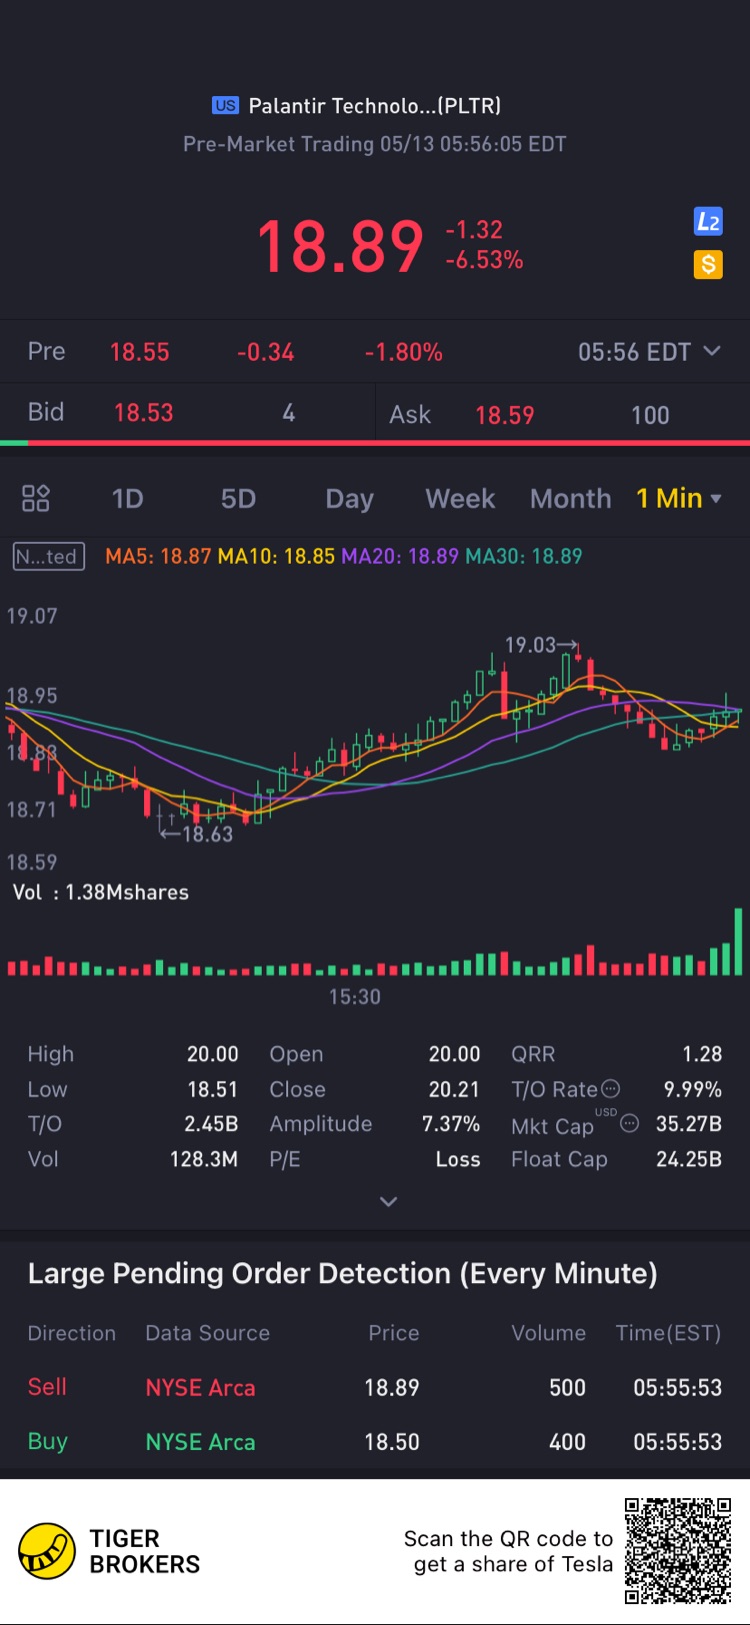Expand more stock statistics chevron
This screenshot has height=1625, width=750.
389,1201
